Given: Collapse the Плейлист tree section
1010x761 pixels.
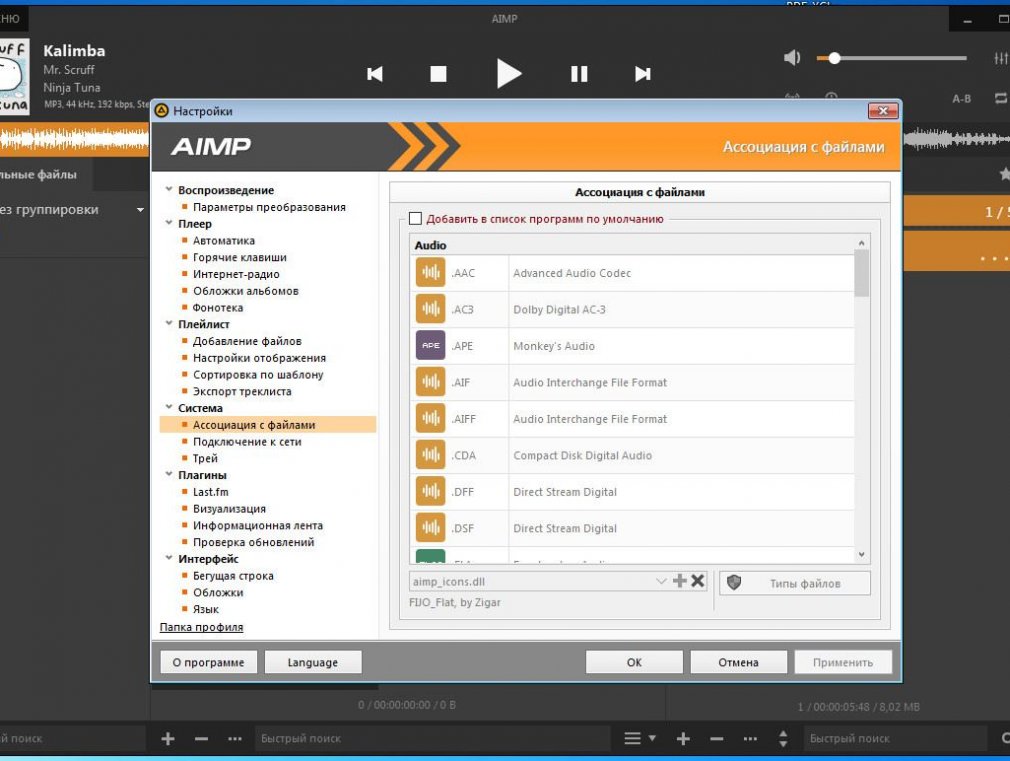Looking at the screenshot, I should 169,323.
